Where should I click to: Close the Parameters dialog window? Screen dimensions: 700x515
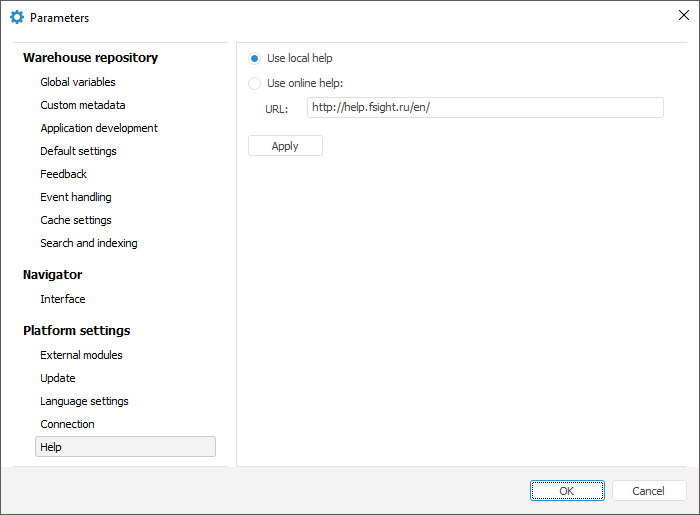(683, 16)
